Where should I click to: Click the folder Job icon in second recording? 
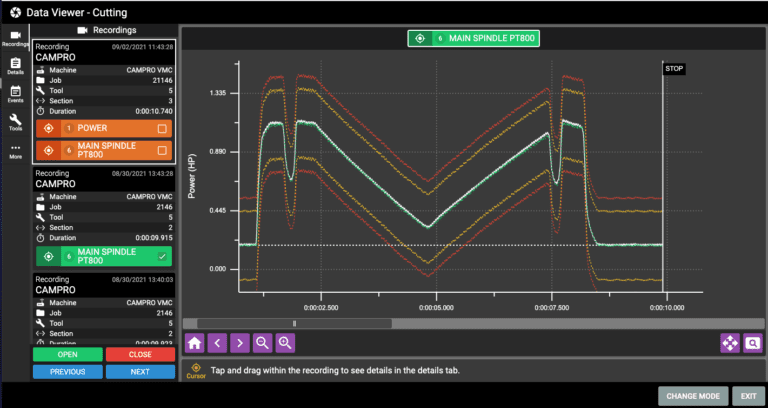41,207
